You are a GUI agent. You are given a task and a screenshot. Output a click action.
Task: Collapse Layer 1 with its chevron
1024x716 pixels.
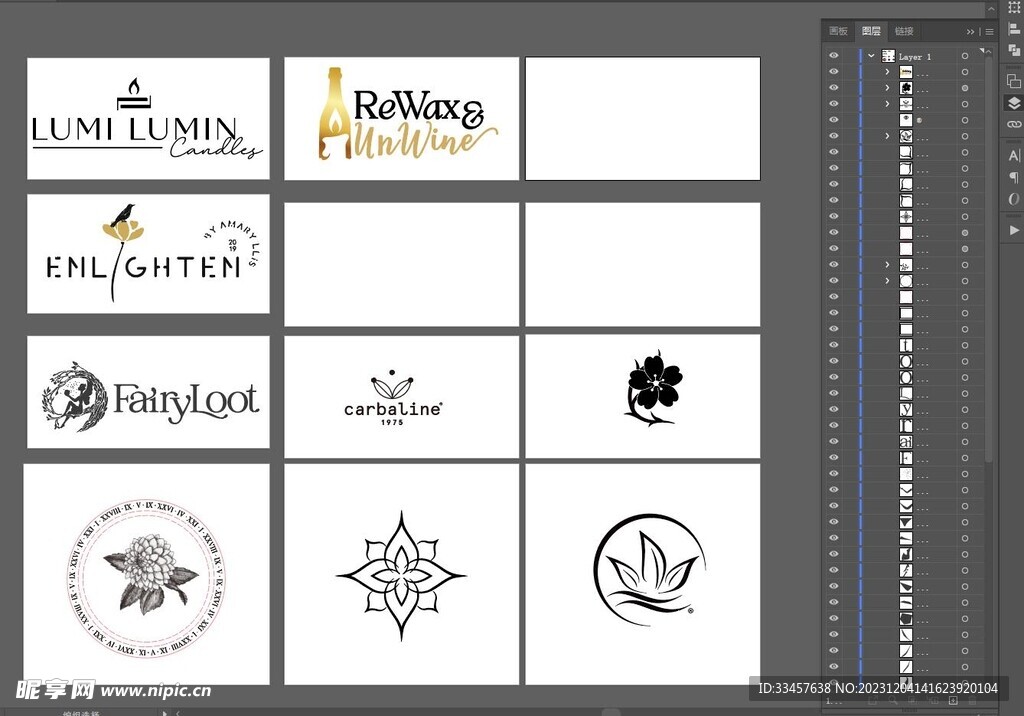coord(871,56)
